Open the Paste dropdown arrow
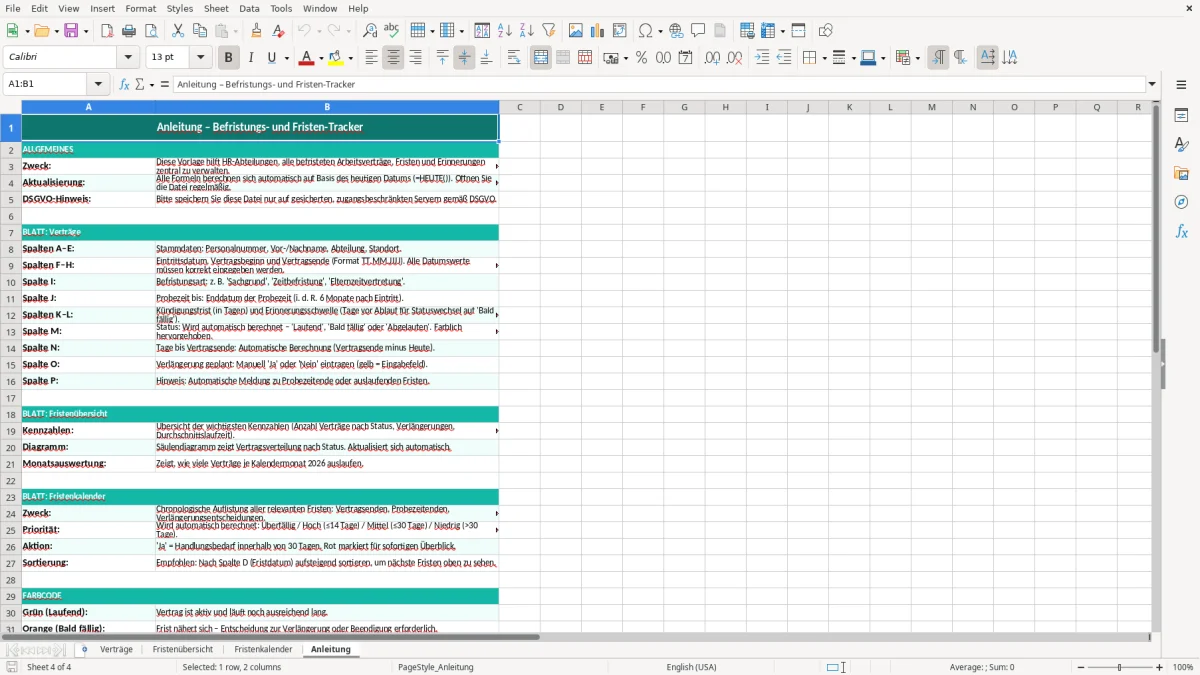The width and height of the screenshot is (1200, 675). [235, 31]
